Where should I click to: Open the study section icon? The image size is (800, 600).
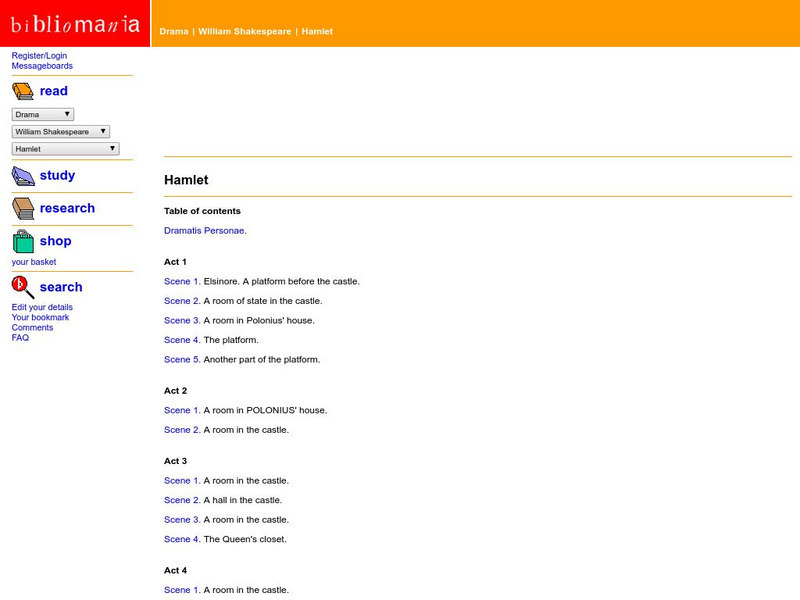pos(24,174)
